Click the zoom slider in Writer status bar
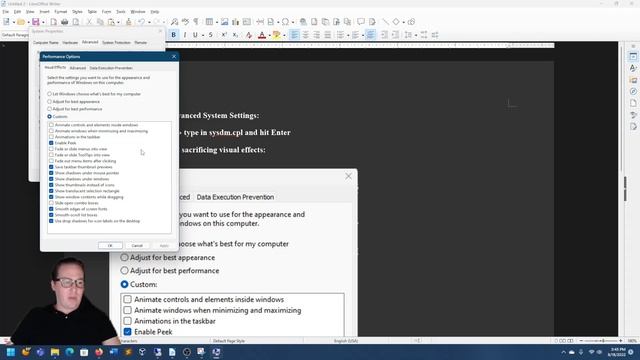Image resolution: width=640 pixels, height=360 pixels. click(601, 340)
